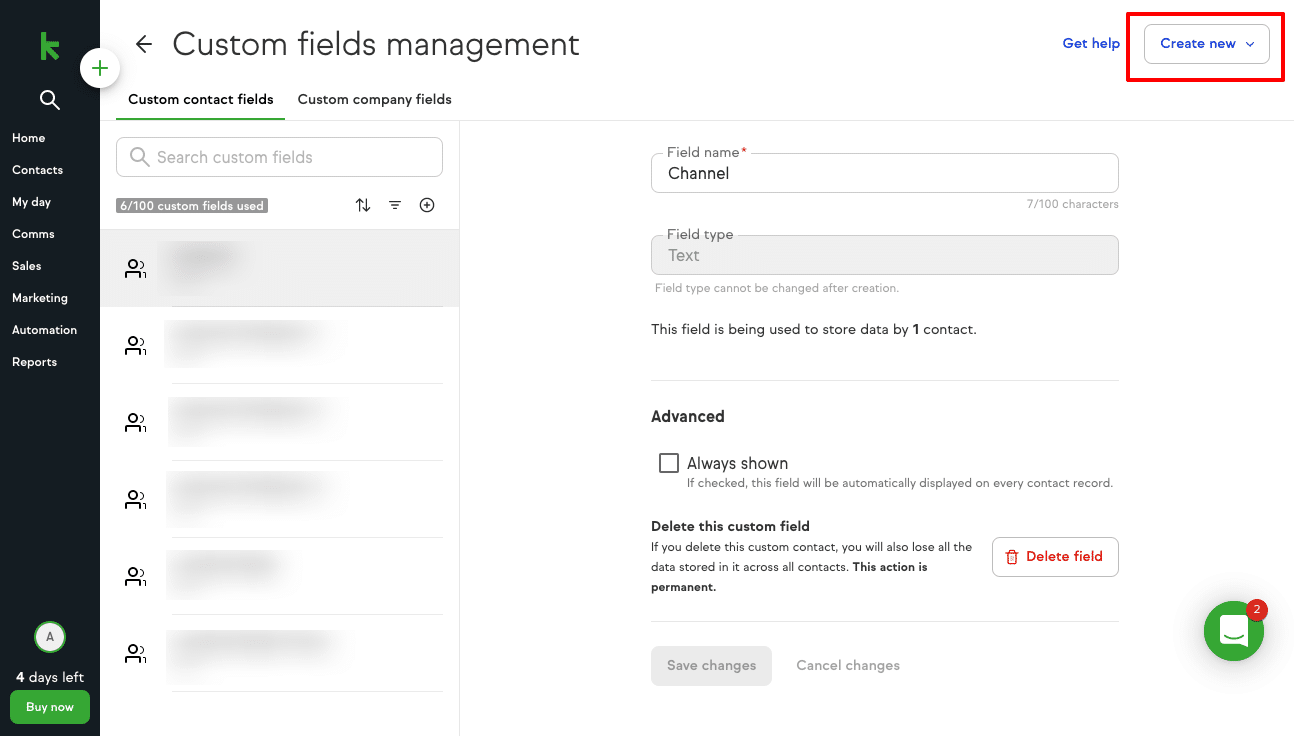Image resolution: width=1294 pixels, height=736 pixels.
Task: Click the contact icon beside the first field
Action: [x=135, y=267]
